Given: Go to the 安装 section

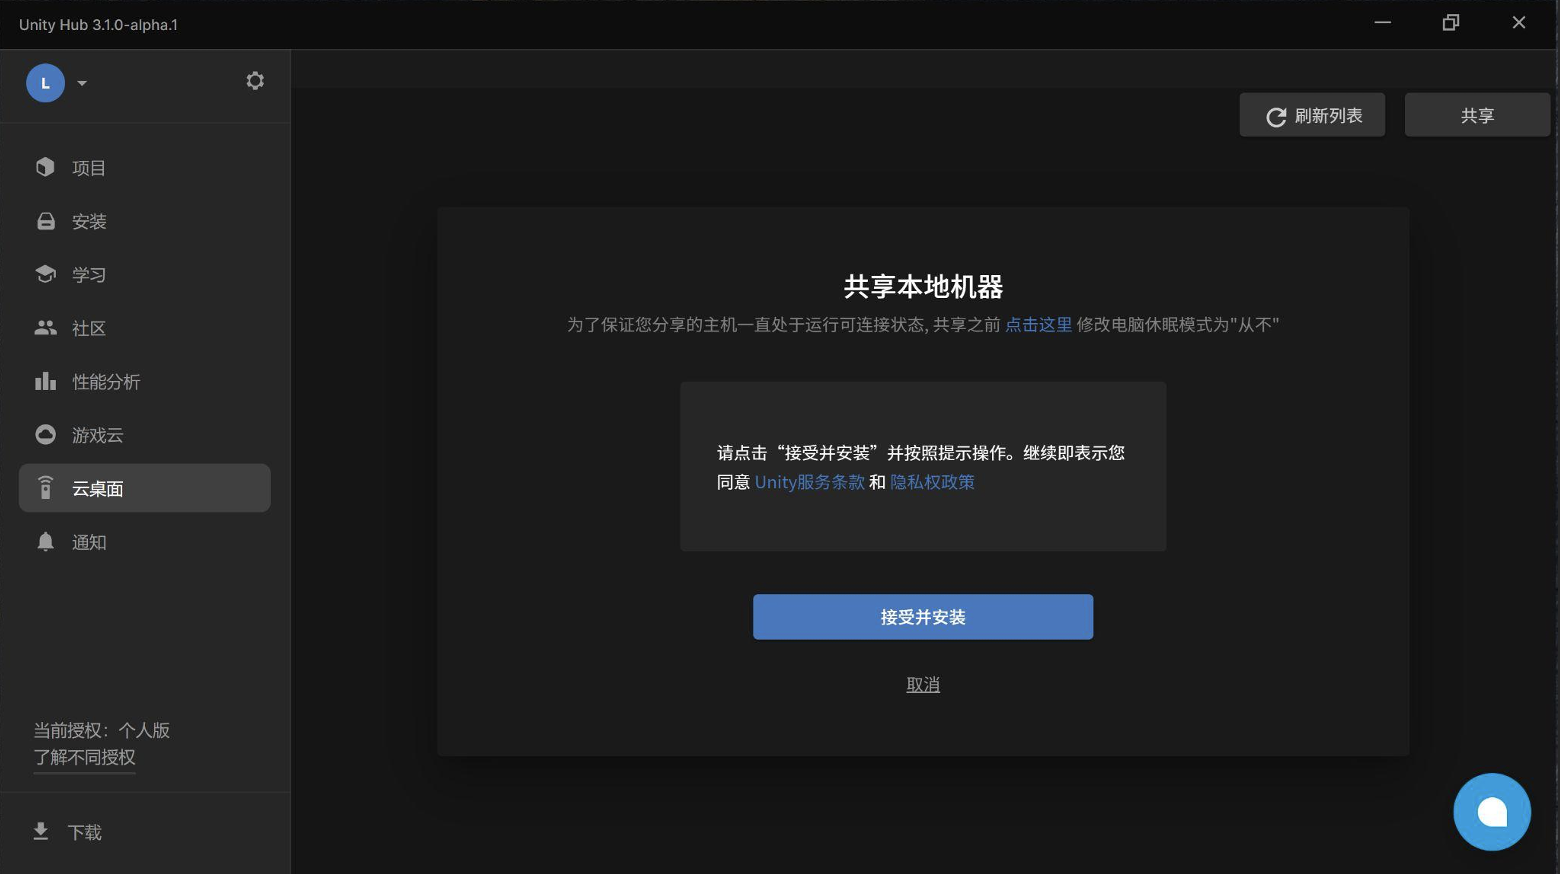Looking at the screenshot, I should (x=89, y=222).
